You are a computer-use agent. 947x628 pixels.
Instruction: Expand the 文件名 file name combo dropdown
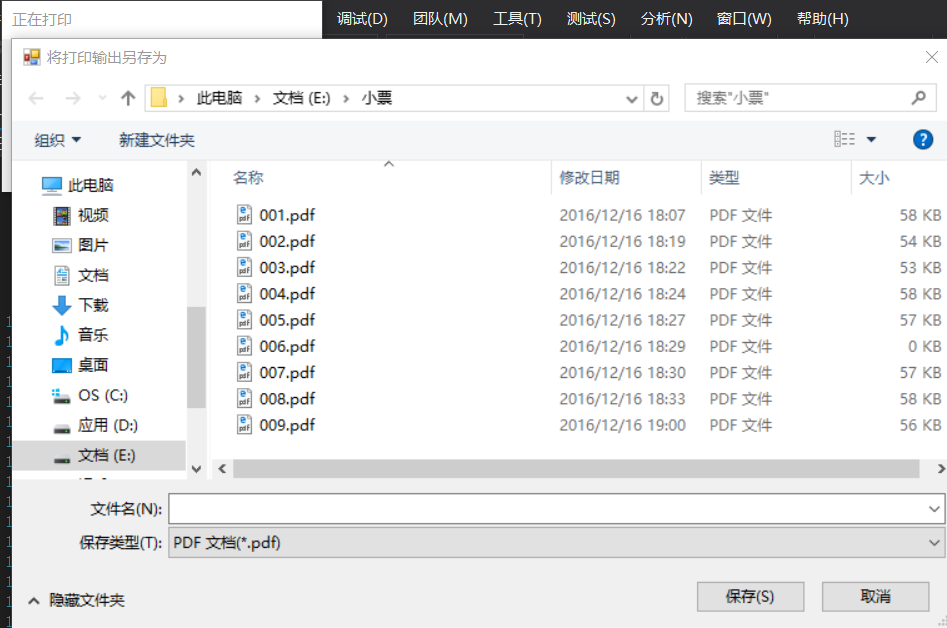934,509
